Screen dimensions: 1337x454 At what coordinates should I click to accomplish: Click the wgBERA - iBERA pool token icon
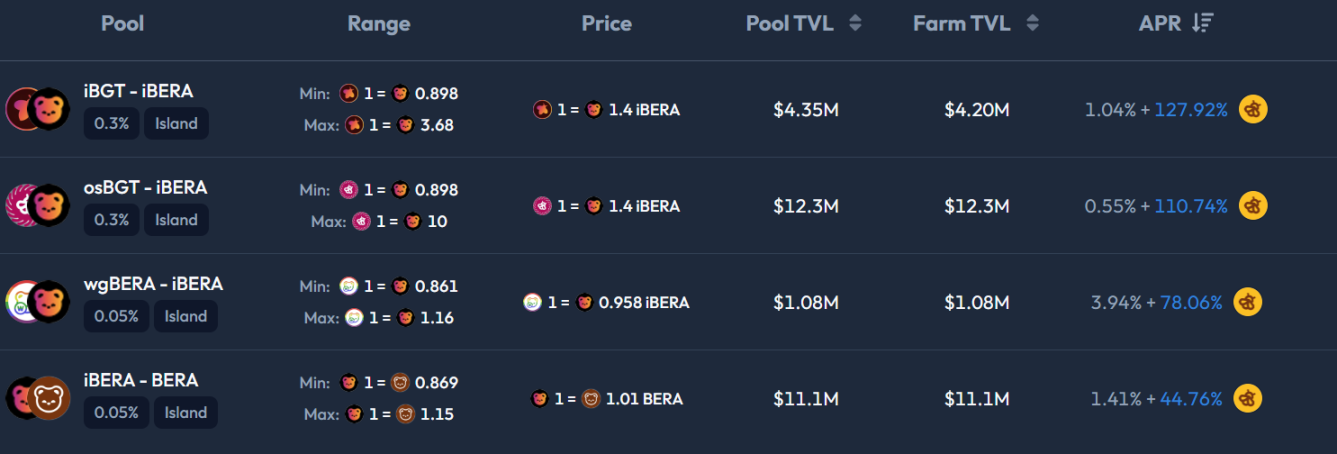coord(36,301)
